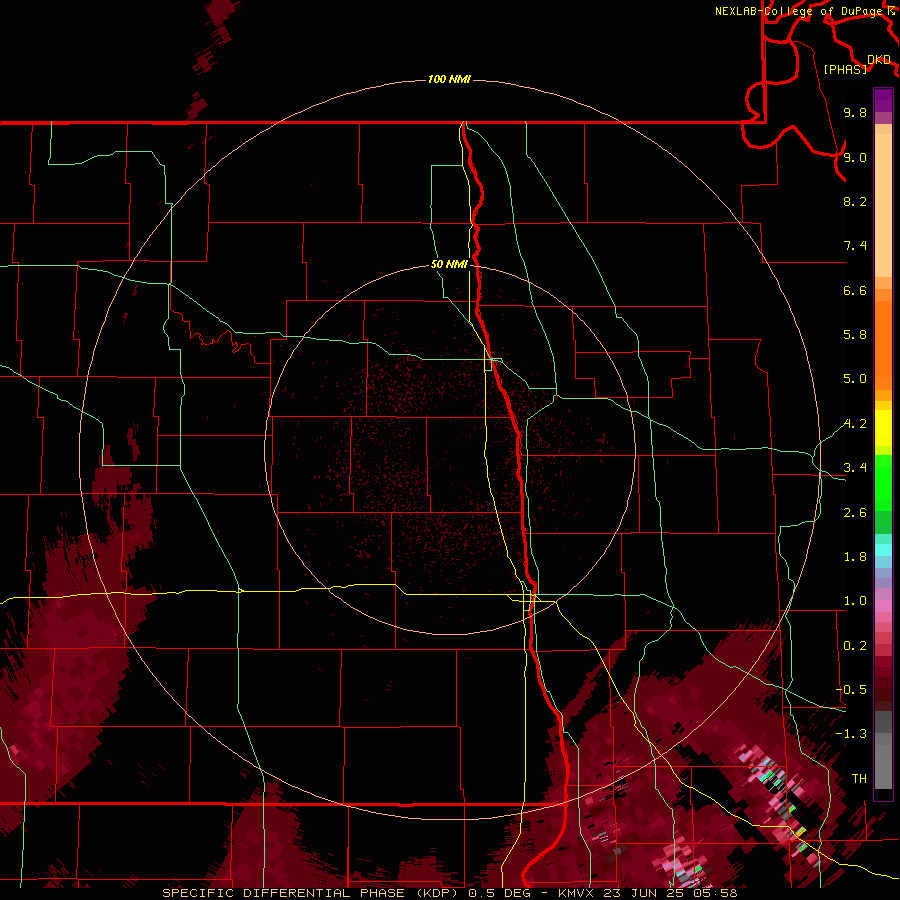Image resolution: width=900 pixels, height=900 pixels.
Task: Click the "05:58" time in caption
Action: point(714,893)
